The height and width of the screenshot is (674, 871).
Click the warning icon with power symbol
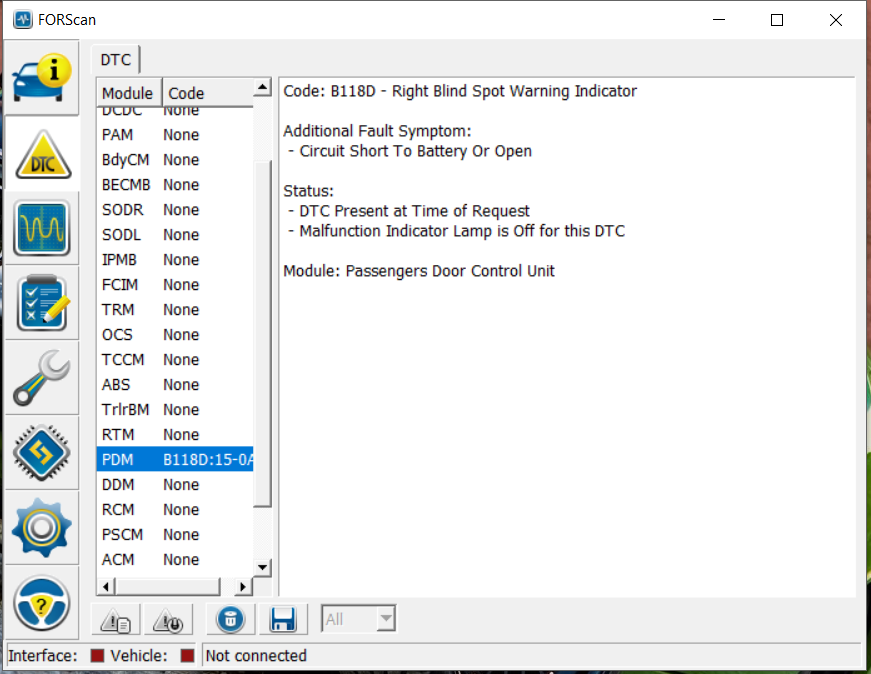pos(168,619)
